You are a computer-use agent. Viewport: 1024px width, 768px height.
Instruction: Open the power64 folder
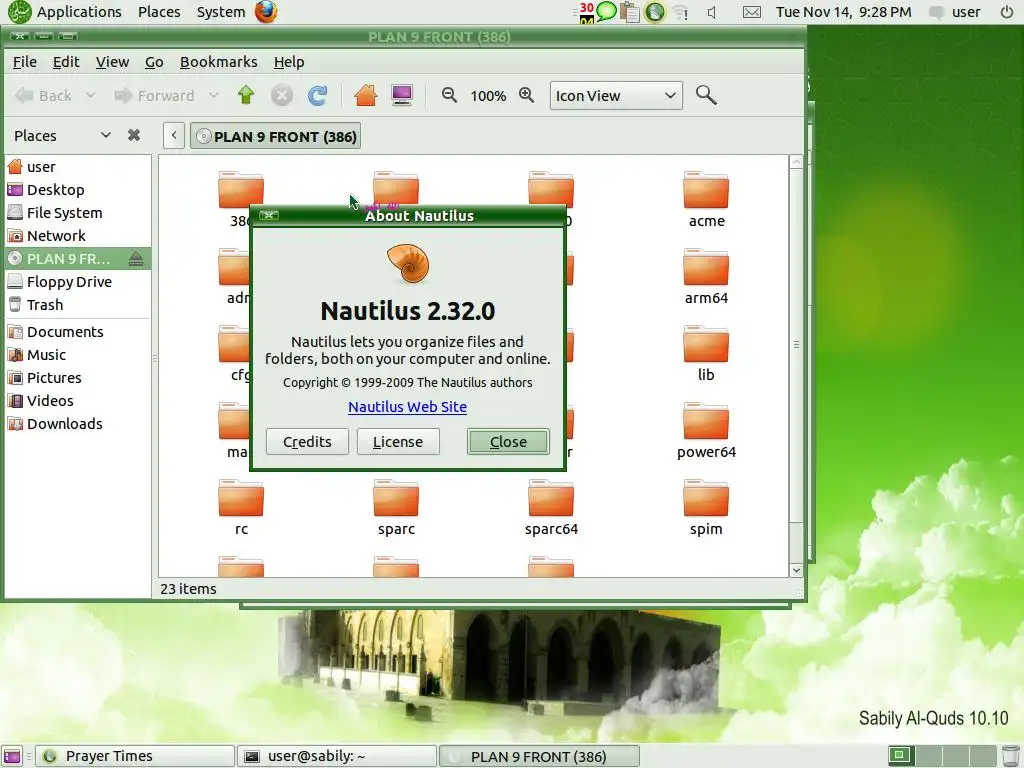click(x=706, y=430)
